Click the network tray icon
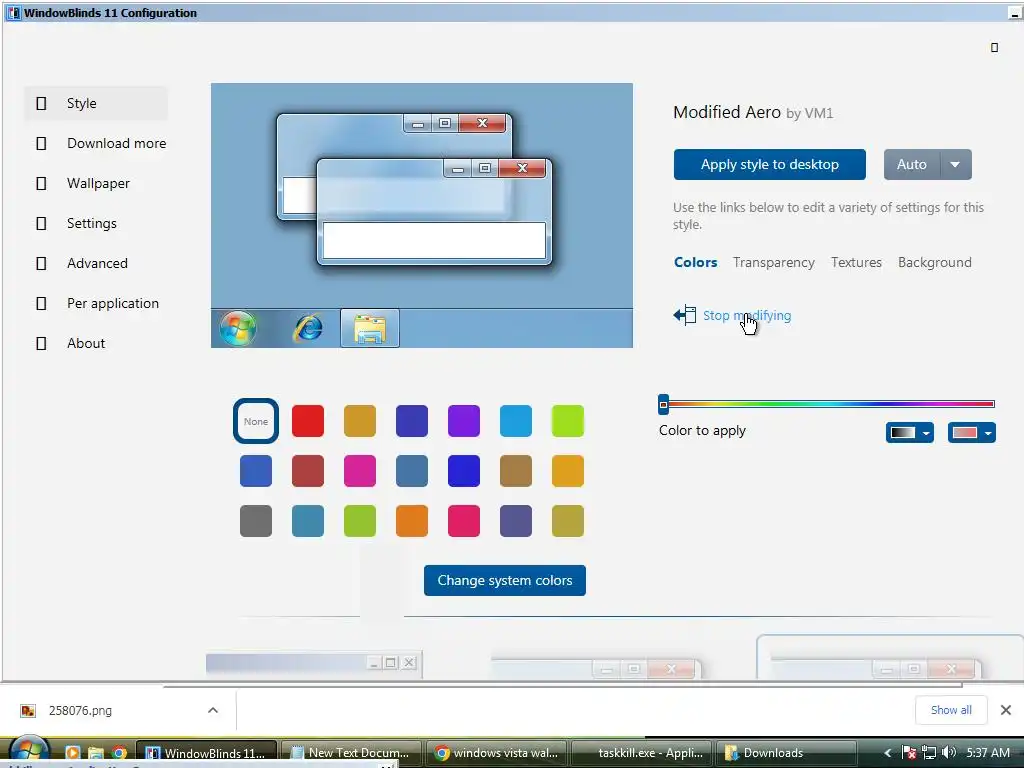Viewport: 1024px width, 768px height. click(929, 753)
